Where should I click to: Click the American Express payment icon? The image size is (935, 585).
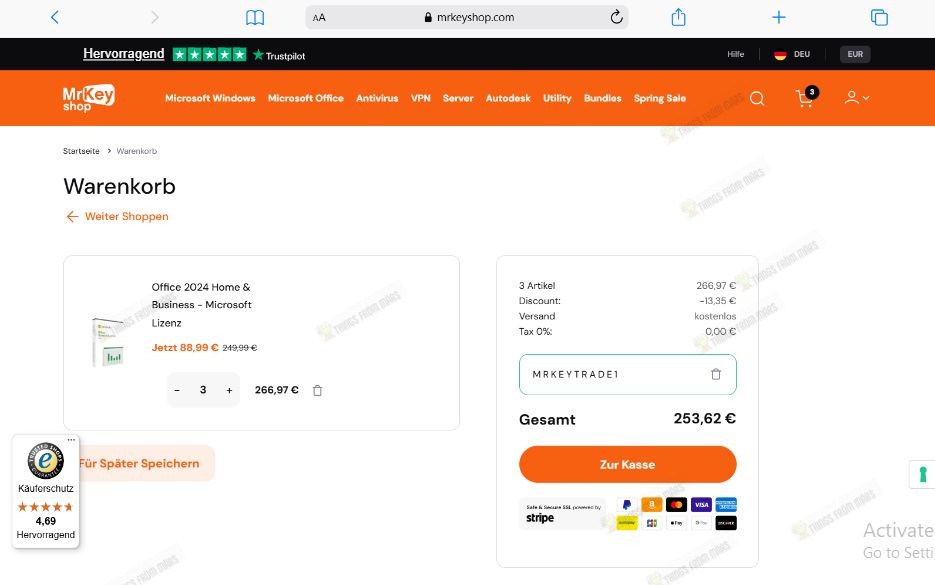726,504
